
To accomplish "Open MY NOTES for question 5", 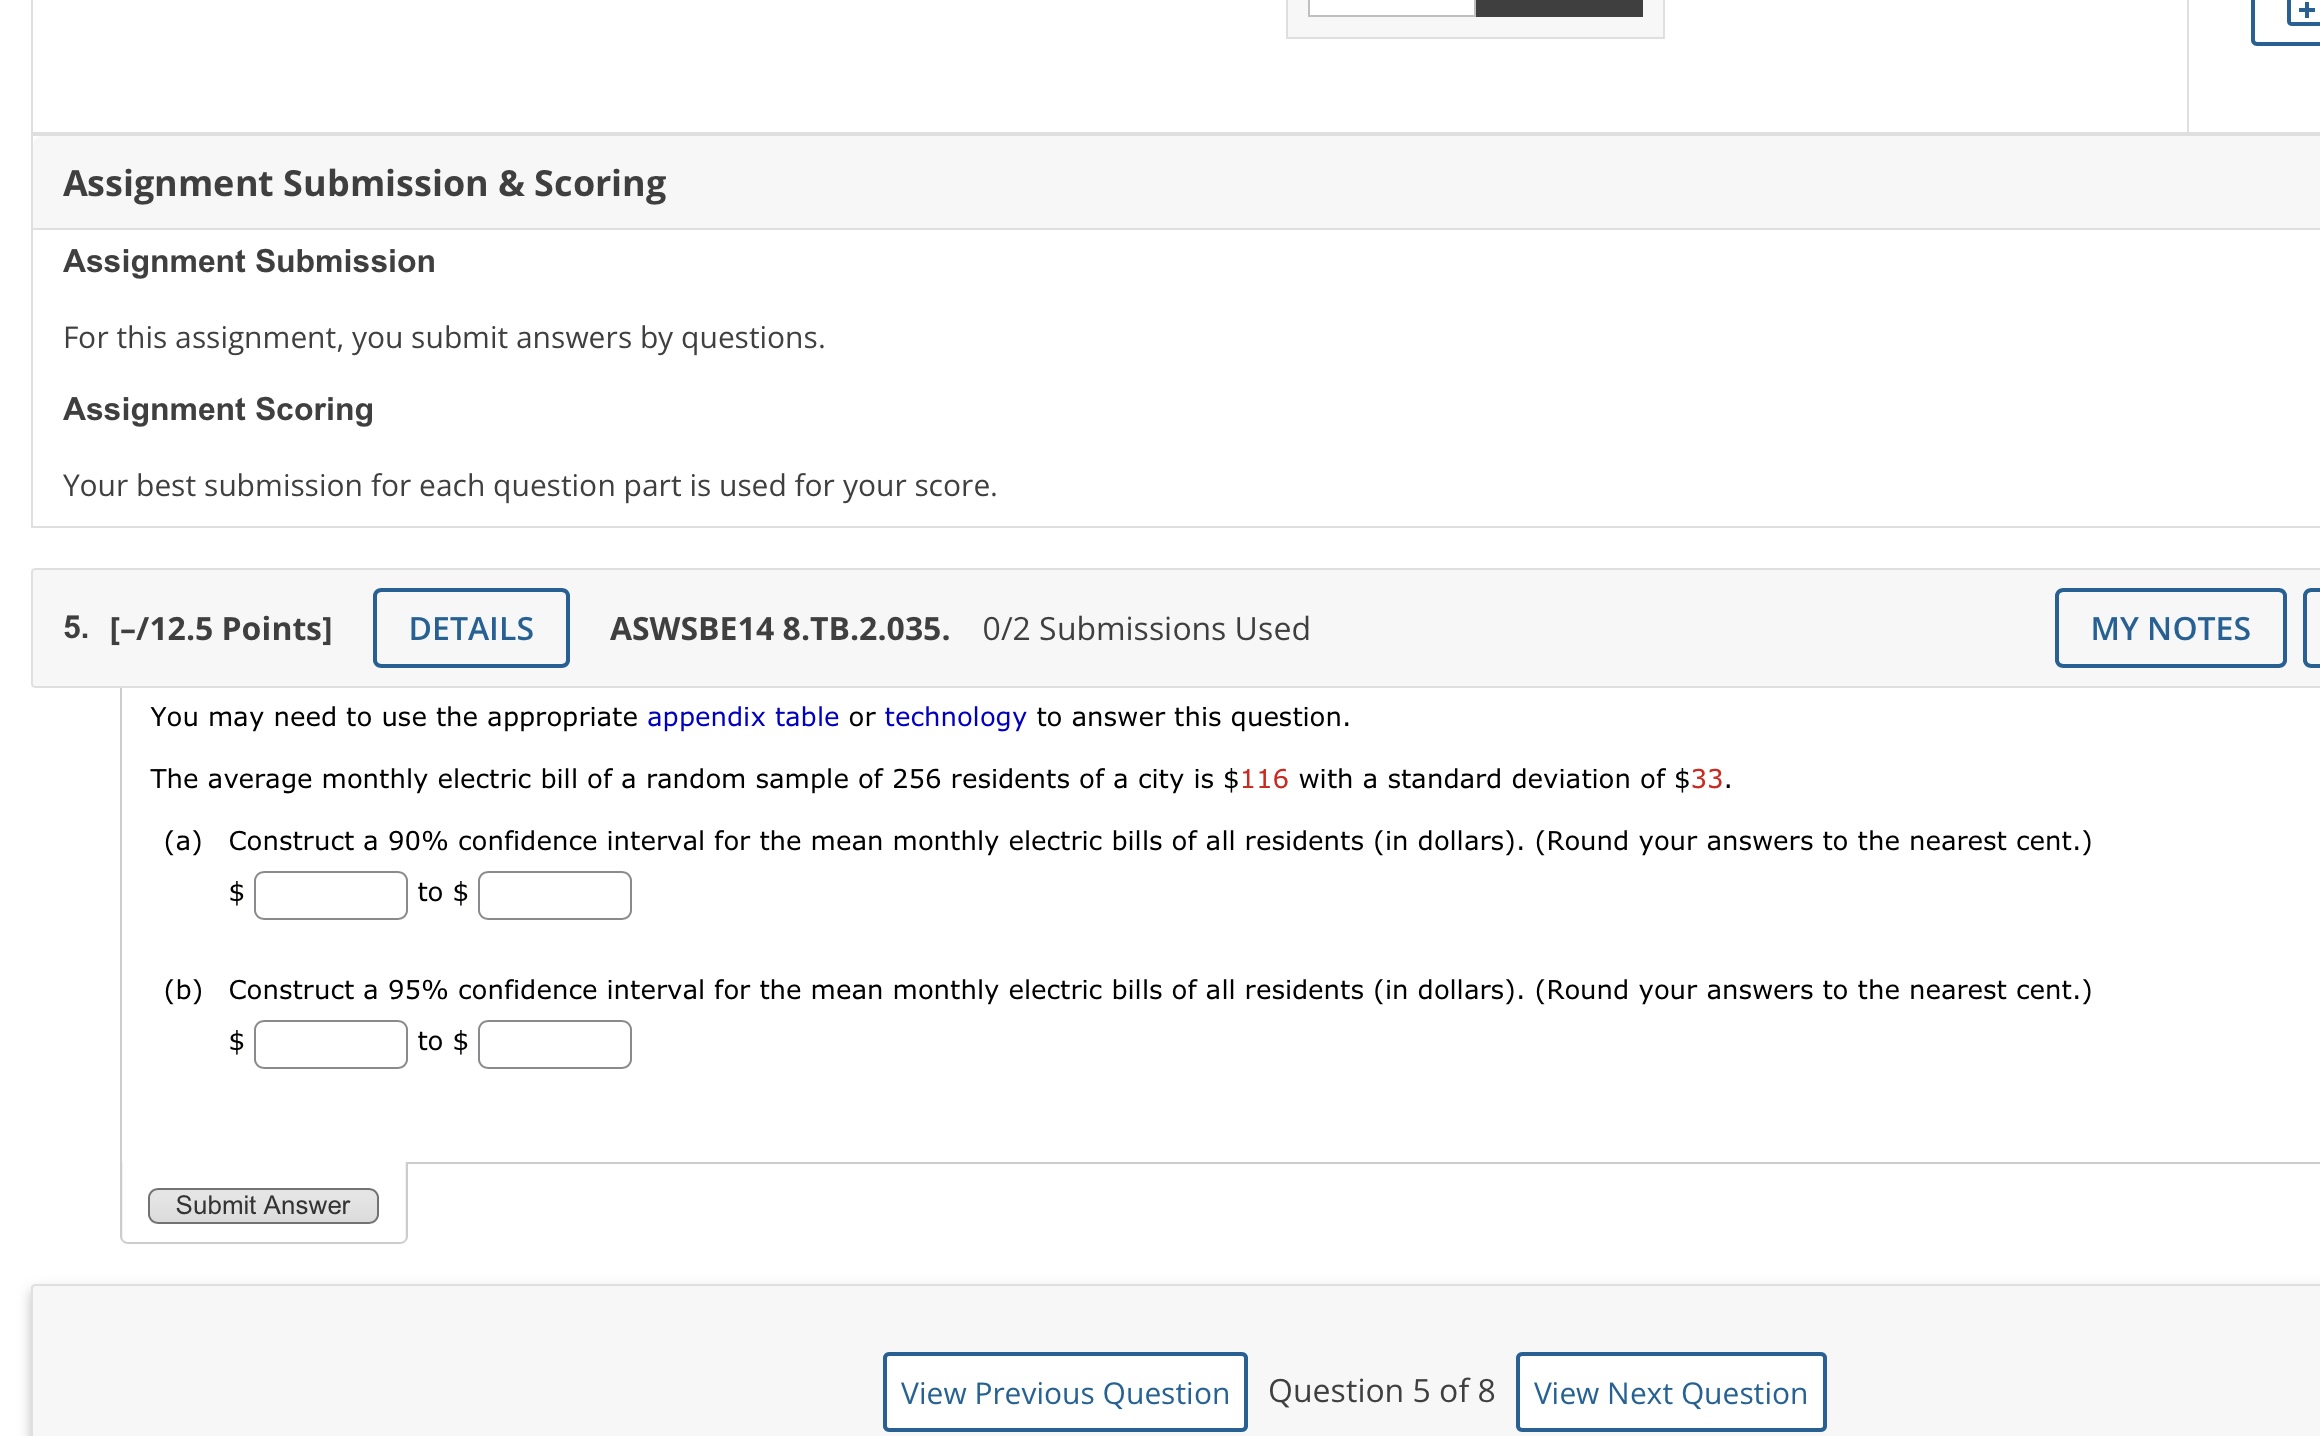I will pyautogui.click(x=2169, y=628).
